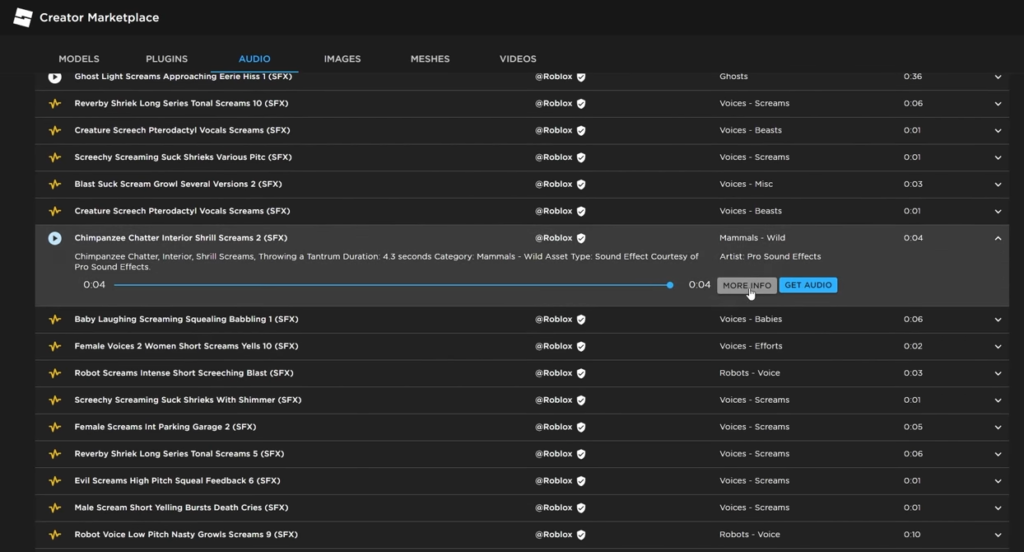
Task: Click Voices - Babies category text
Action: tap(750, 319)
